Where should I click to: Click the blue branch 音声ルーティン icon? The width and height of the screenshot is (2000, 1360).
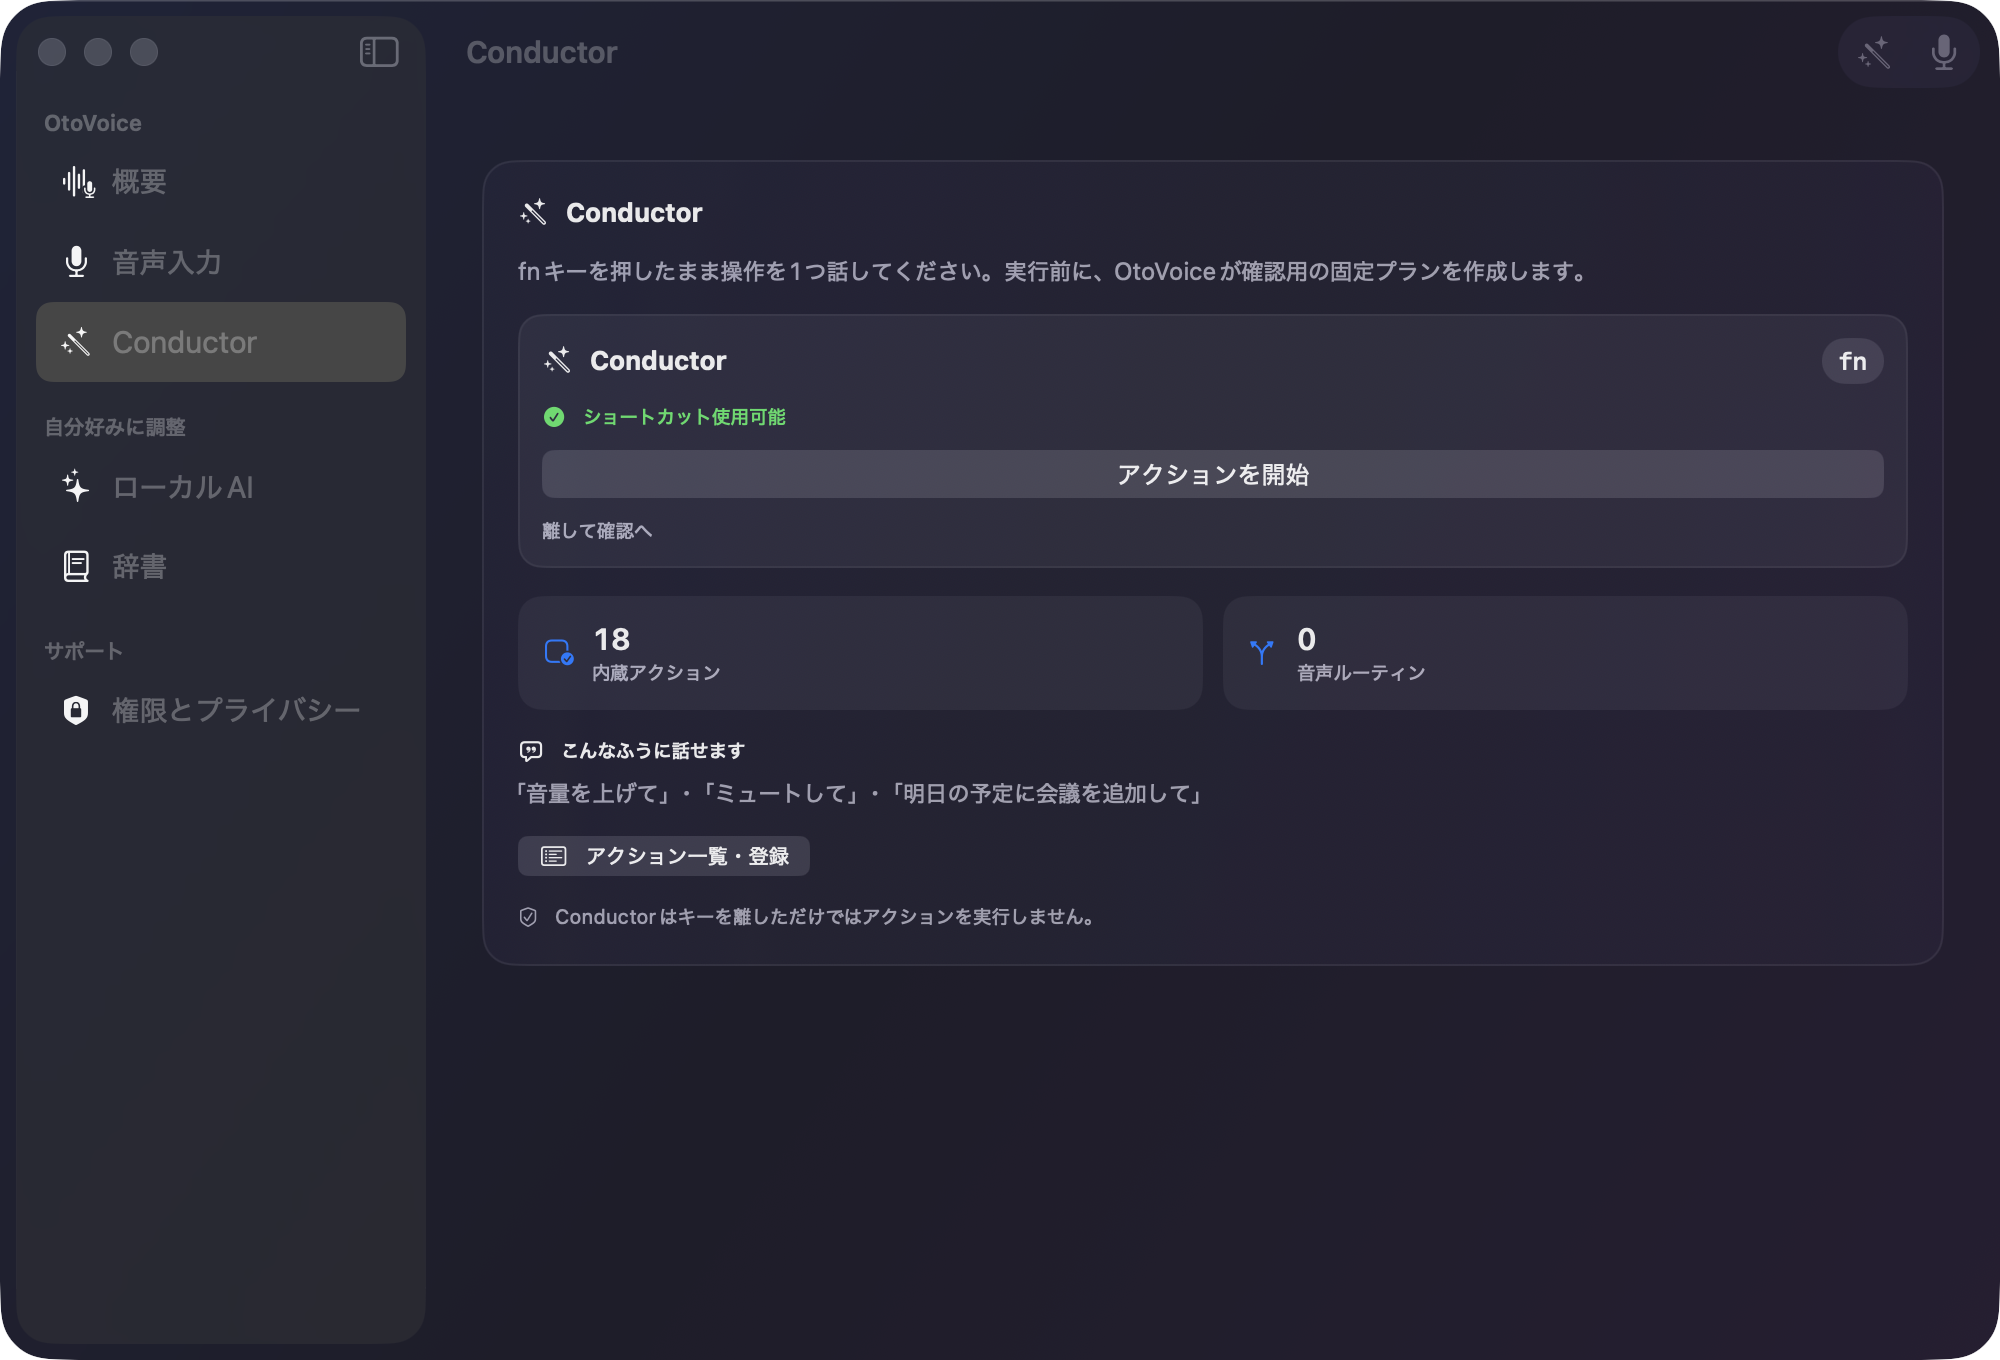click(x=1262, y=653)
